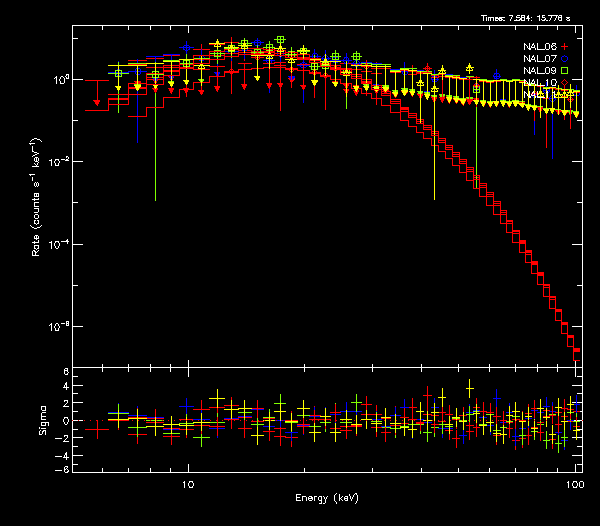Click the red diamond marker for NAI_10
Image resolution: width=600 pixels, height=526 pixels.
coord(565,83)
